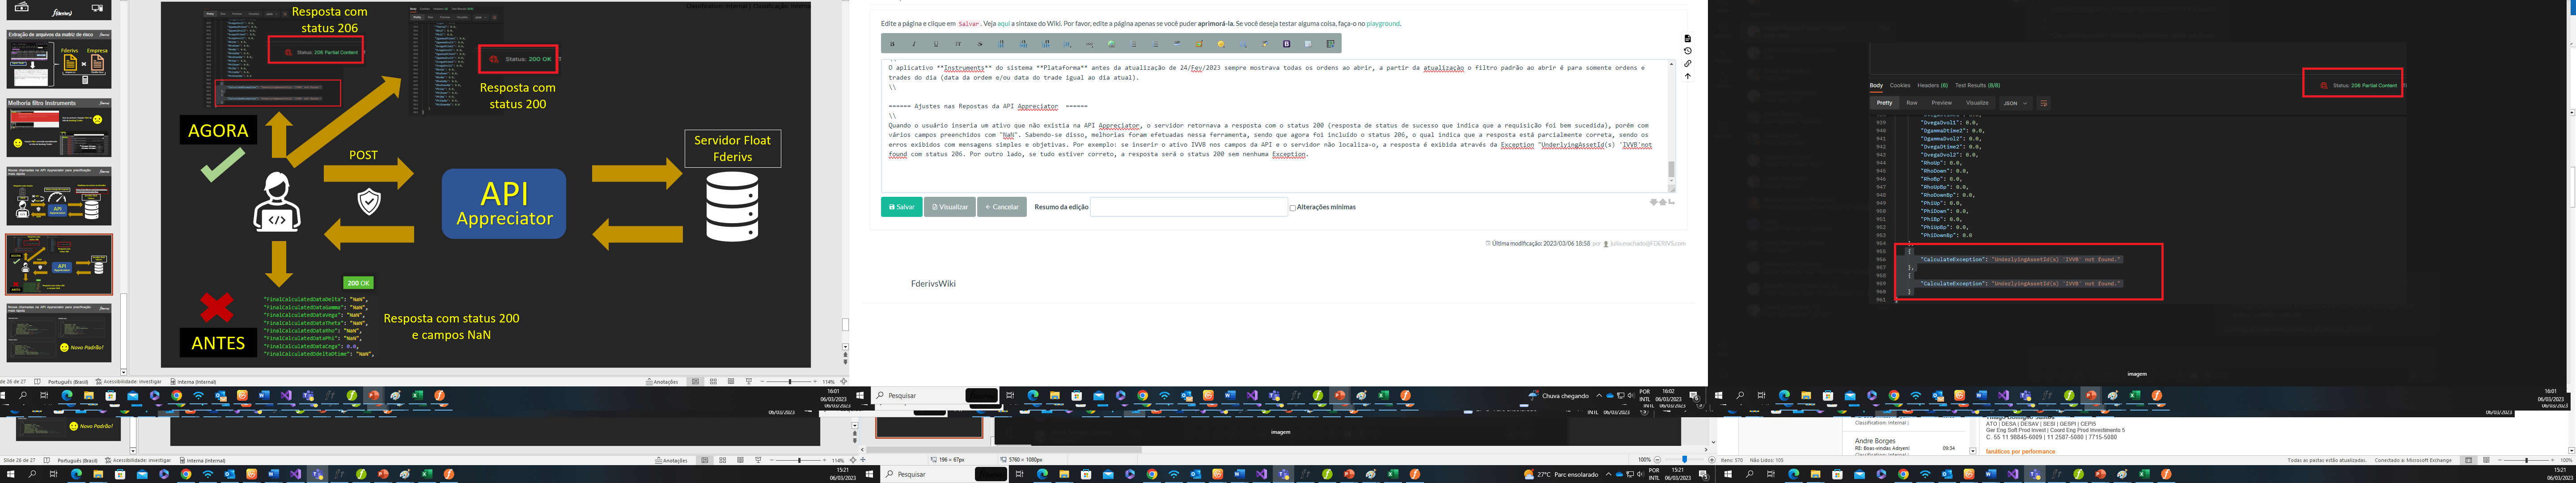
Task: Open slide sorter view in PowerPoint status bar
Action: click(x=713, y=381)
